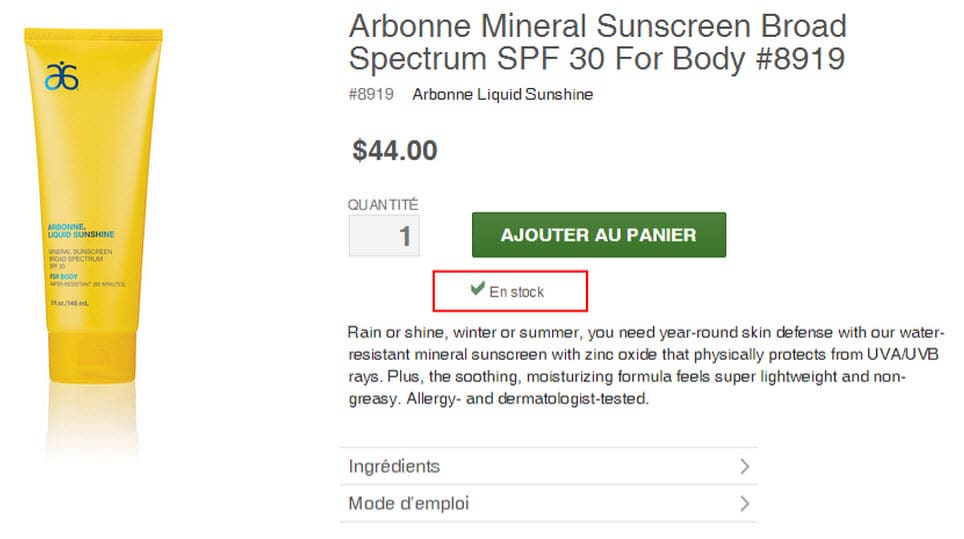Click the Arbonne logo on the tube

[x=62, y=75]
